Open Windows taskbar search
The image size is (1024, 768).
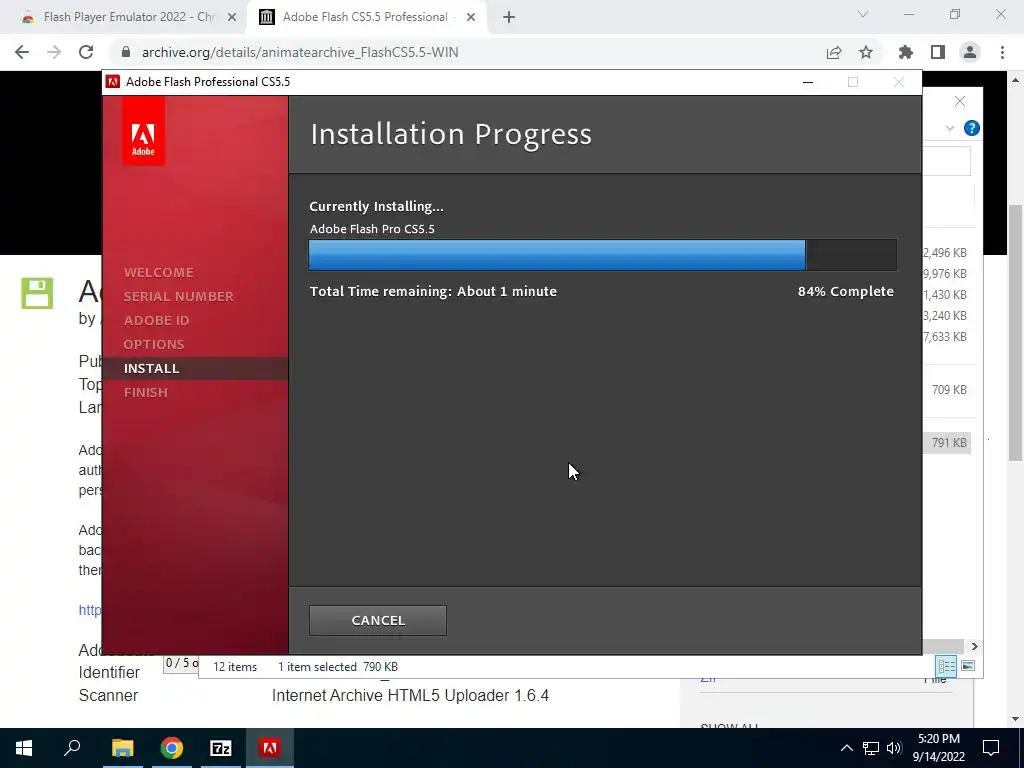pyautogui.click(x=72, y=748)
